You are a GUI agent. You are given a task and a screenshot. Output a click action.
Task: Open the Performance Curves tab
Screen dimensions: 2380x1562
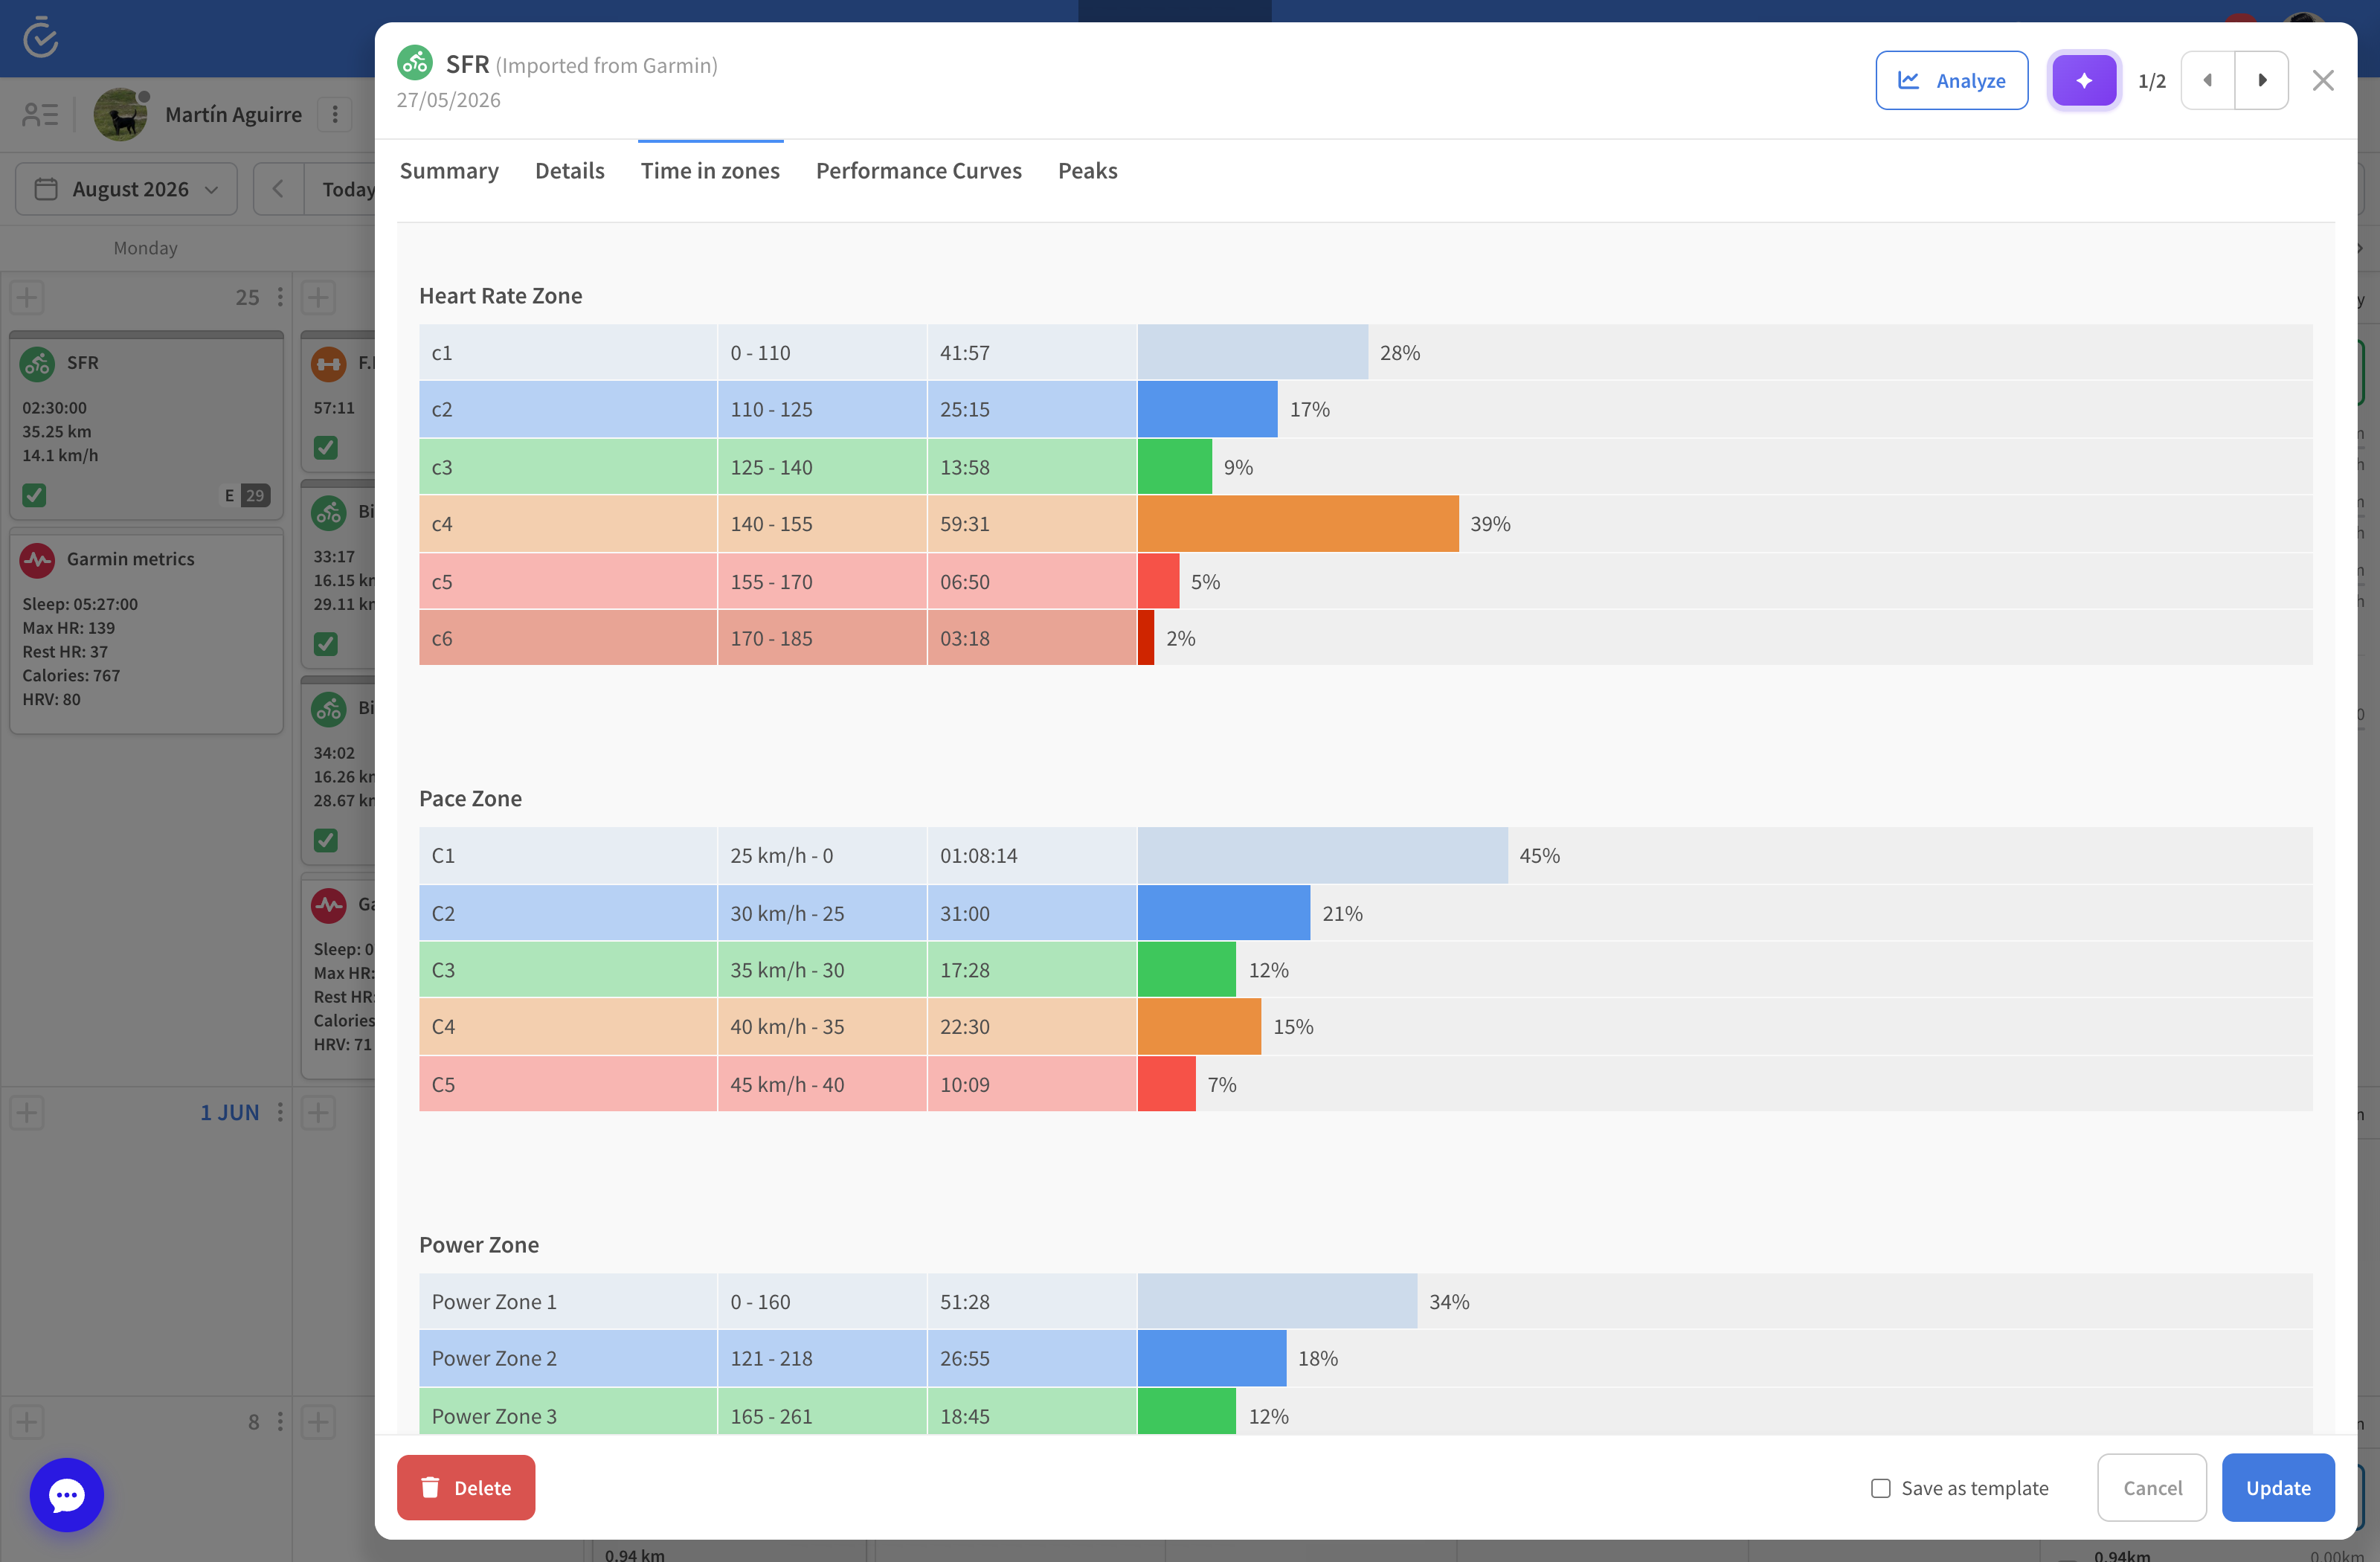pos(919,171)
